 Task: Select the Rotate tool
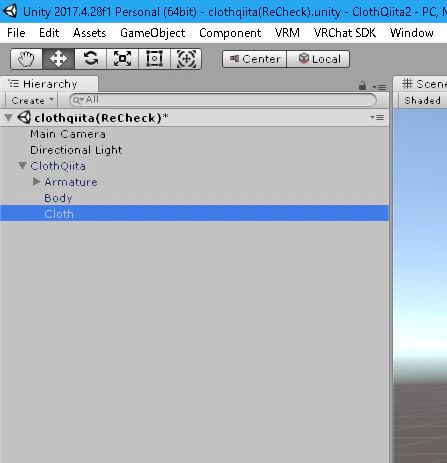tap(90, 59)
